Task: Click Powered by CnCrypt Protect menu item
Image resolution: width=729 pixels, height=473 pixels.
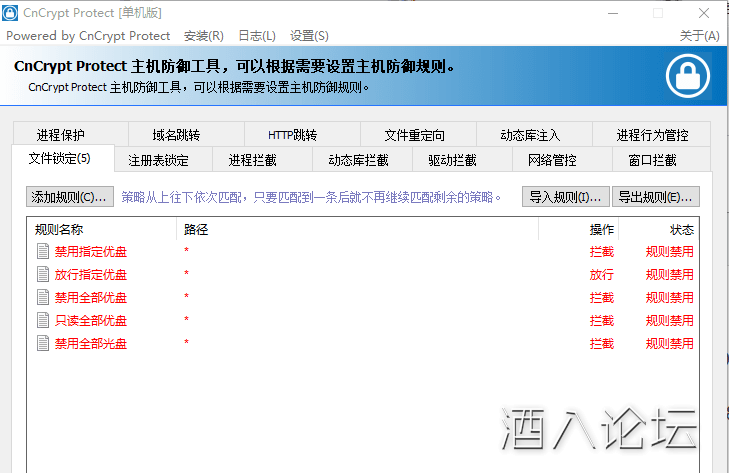Action: point(88,36)
